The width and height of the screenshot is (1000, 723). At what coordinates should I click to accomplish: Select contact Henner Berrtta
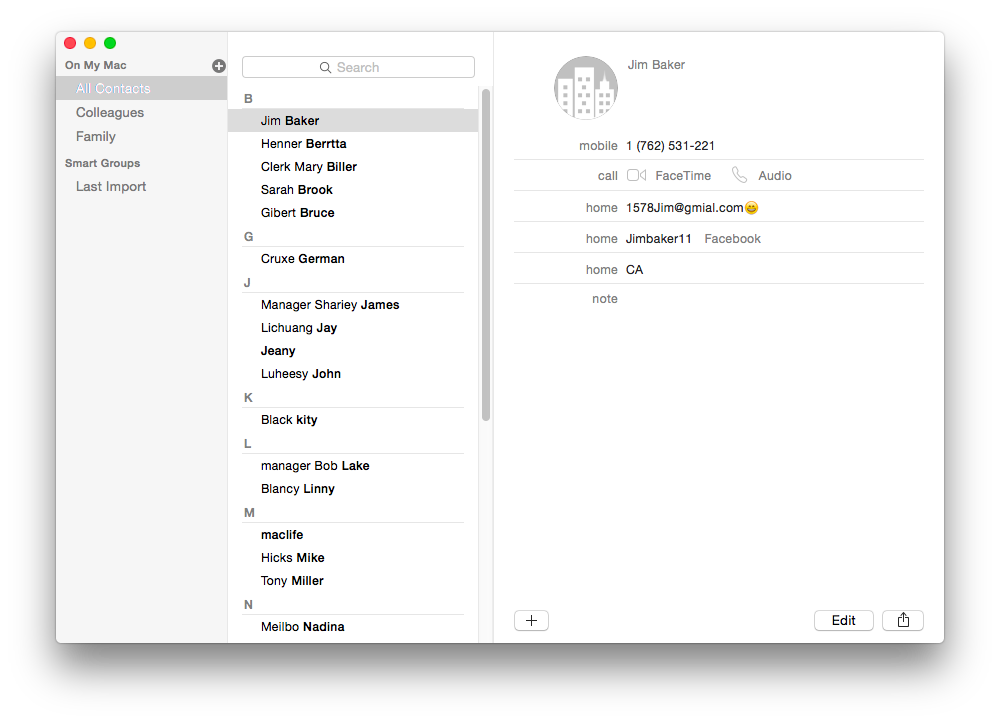(x=304, y=143)
